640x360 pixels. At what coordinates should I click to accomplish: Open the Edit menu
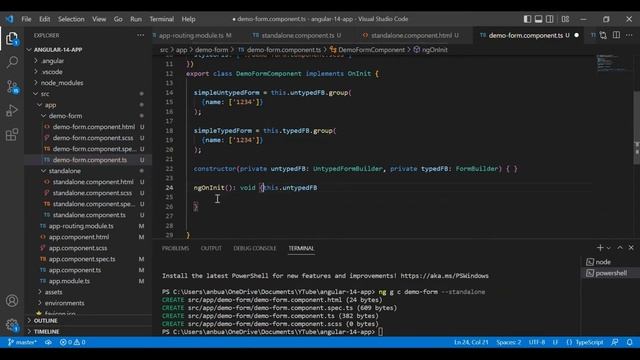44,19
